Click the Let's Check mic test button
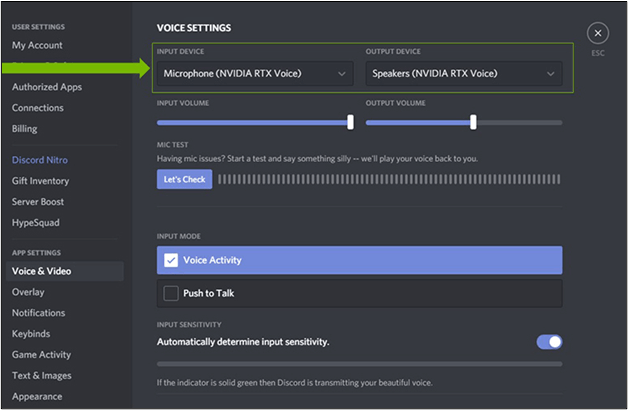 (x=184, y=179)
